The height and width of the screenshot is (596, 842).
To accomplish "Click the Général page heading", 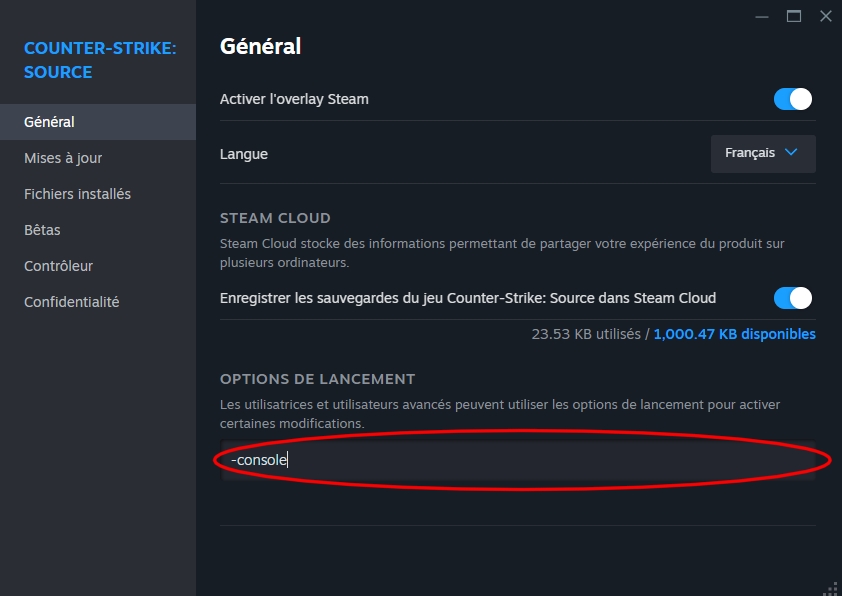I will click(x=260, y=46).
